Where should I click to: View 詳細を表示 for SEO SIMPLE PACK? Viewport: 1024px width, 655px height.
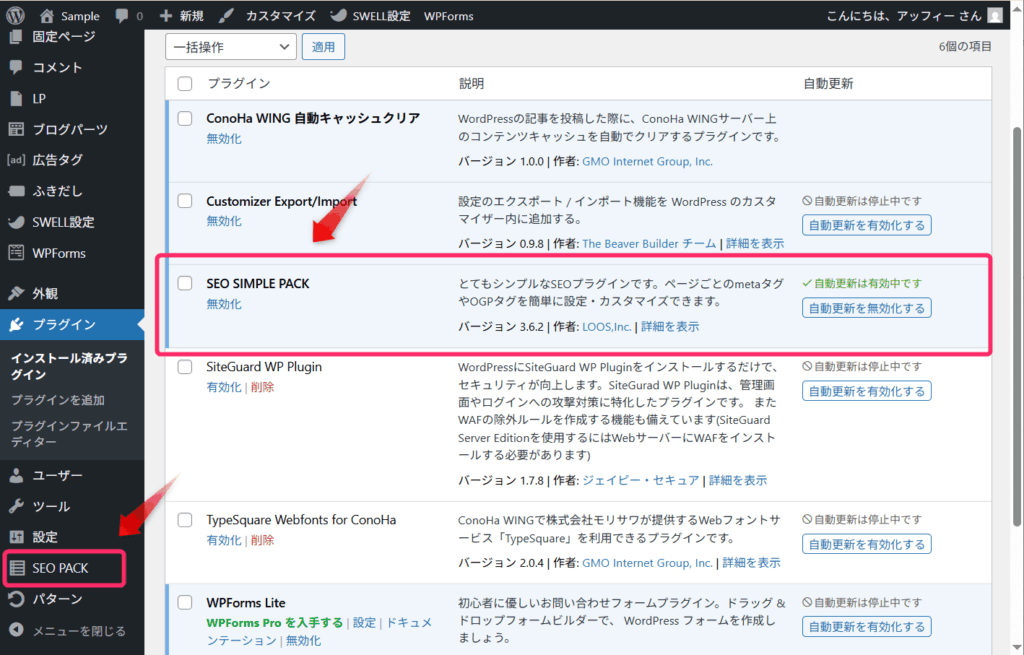[x=670, y=327]
